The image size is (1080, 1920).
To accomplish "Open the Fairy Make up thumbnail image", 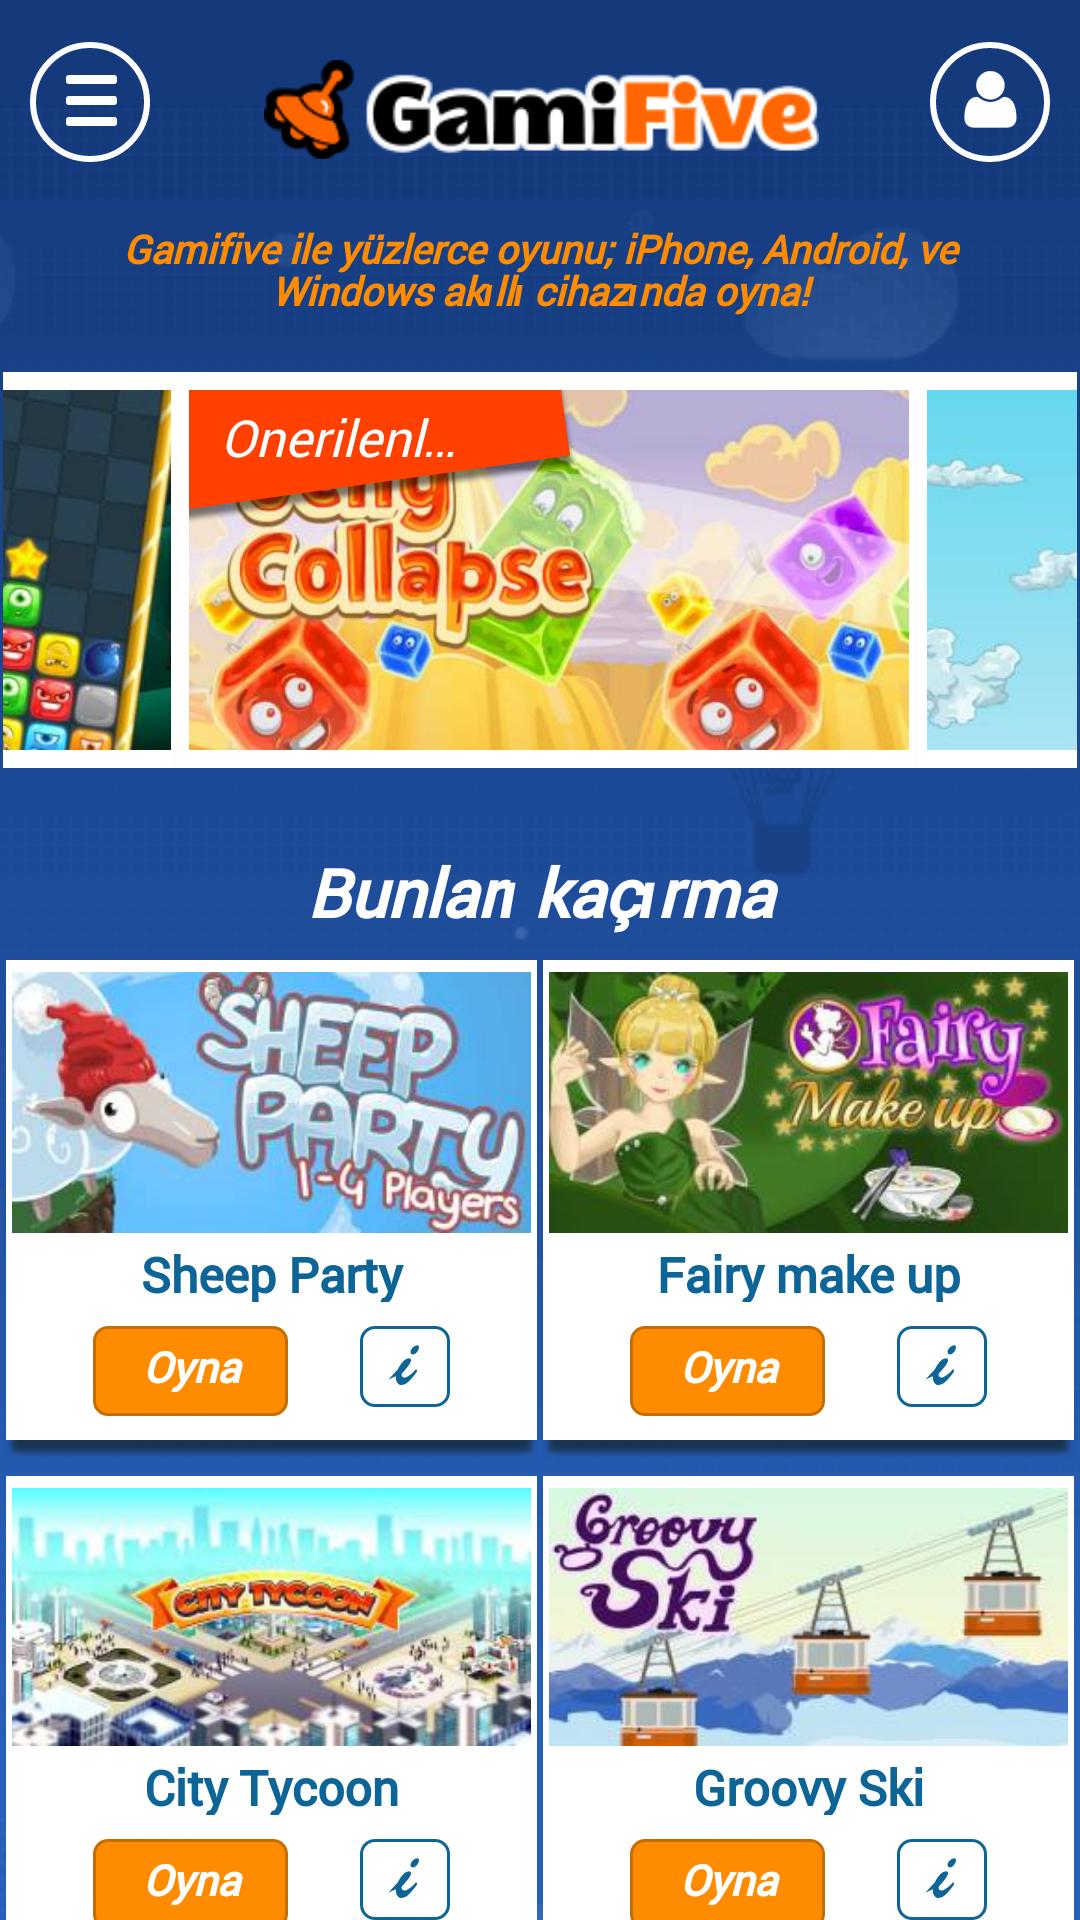I will pyautogui.click(x=808, y=1102).
